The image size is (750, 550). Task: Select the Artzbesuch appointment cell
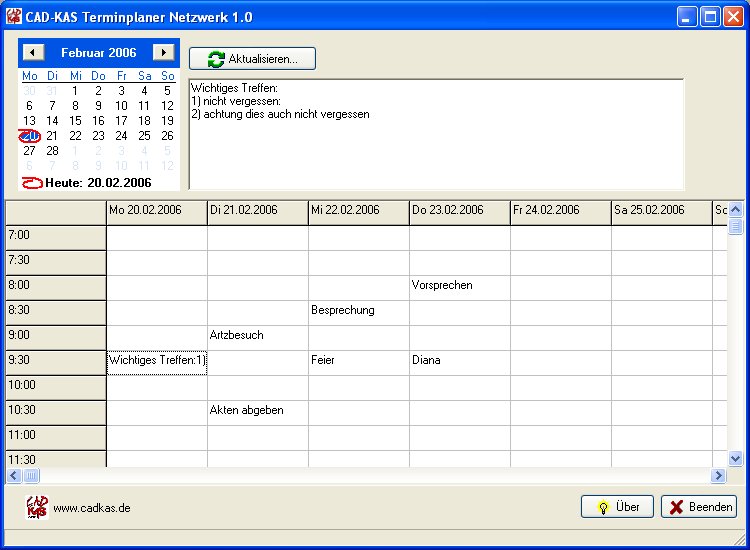coord(257,335)
